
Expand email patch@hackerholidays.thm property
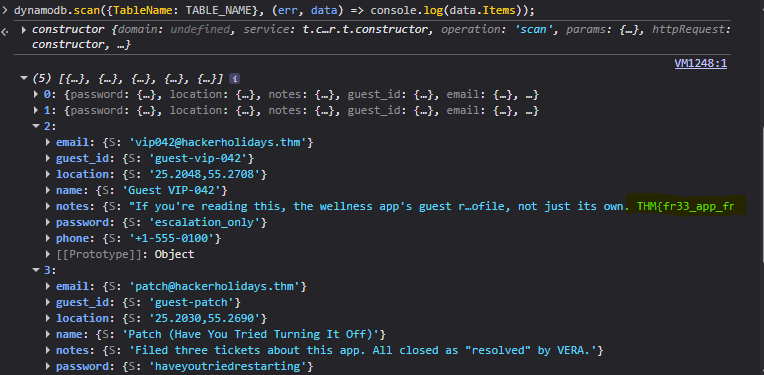coord(48,286)
